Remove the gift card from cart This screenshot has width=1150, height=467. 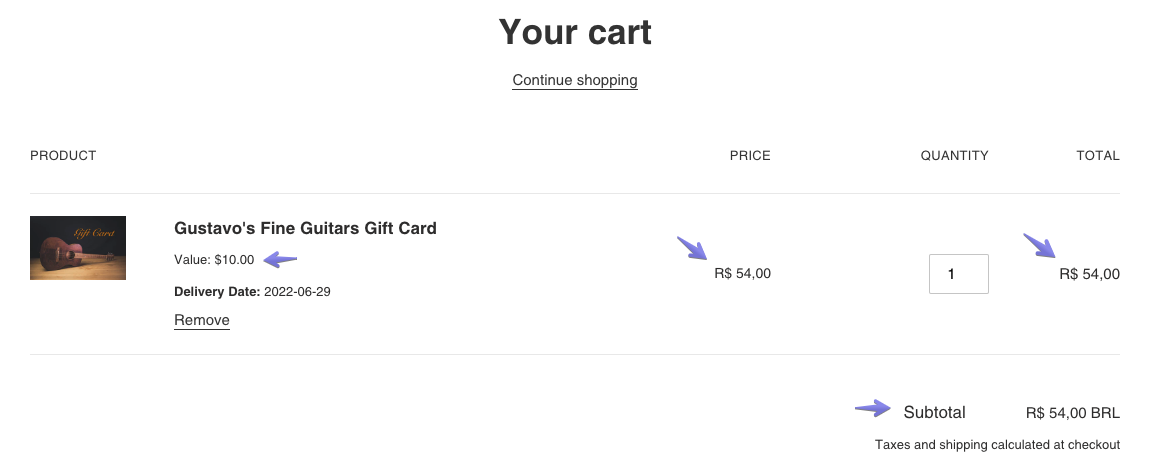[202, 320]
